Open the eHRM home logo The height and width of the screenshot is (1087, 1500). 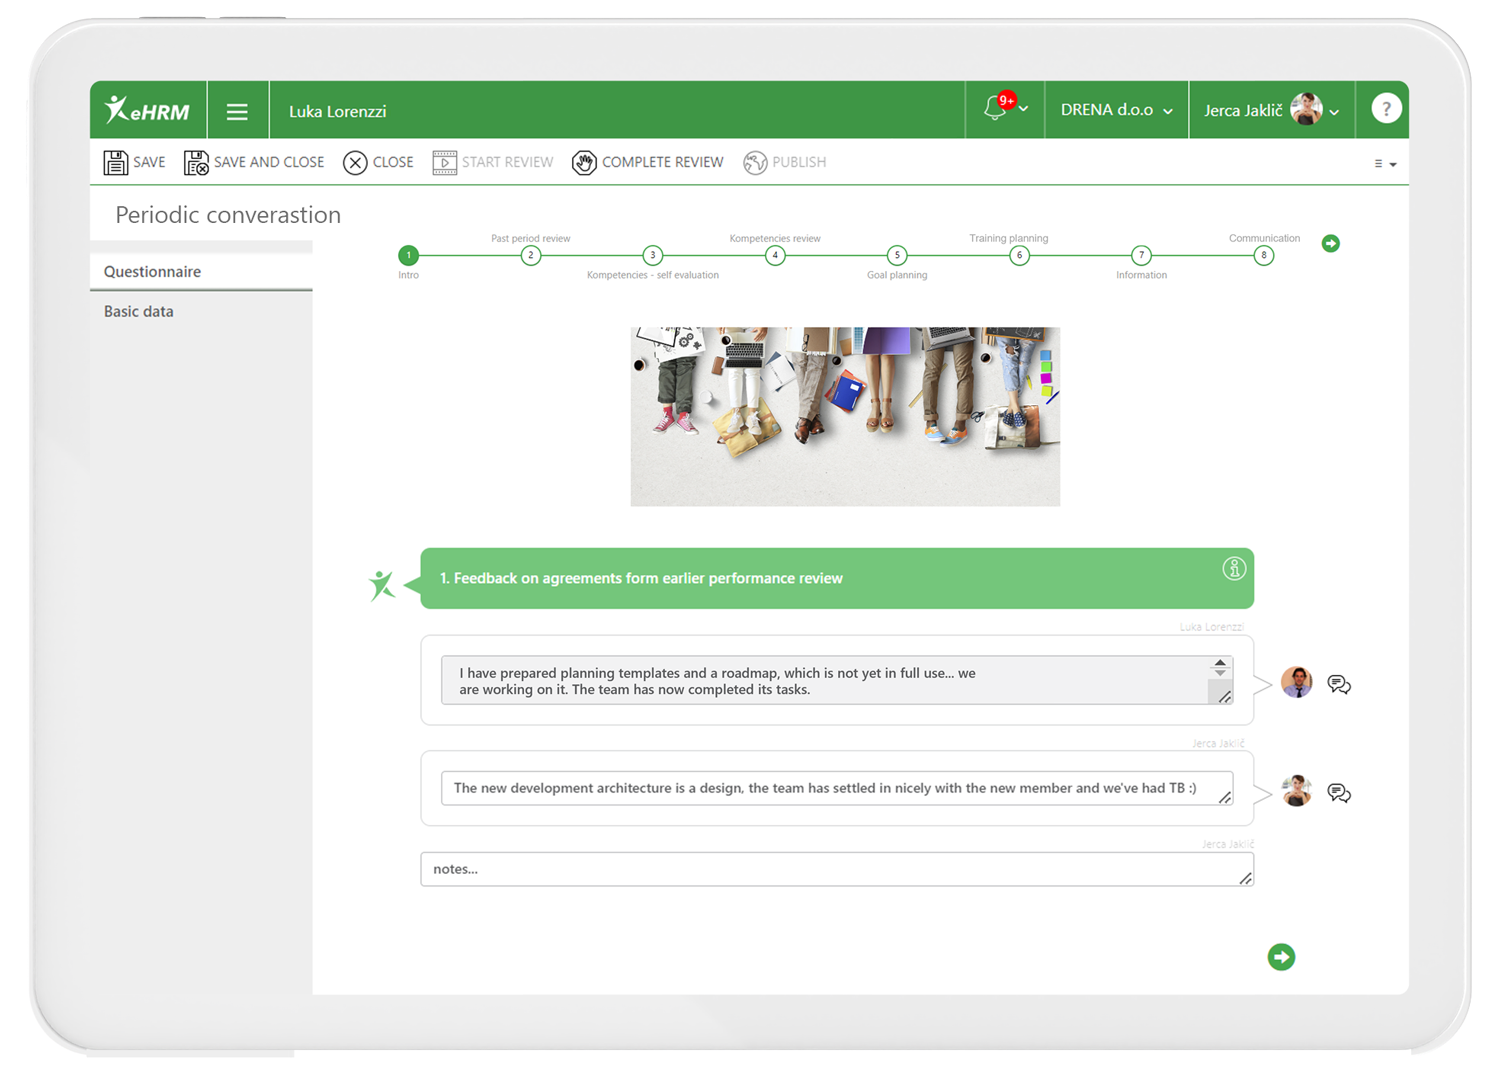click(147, 110)
